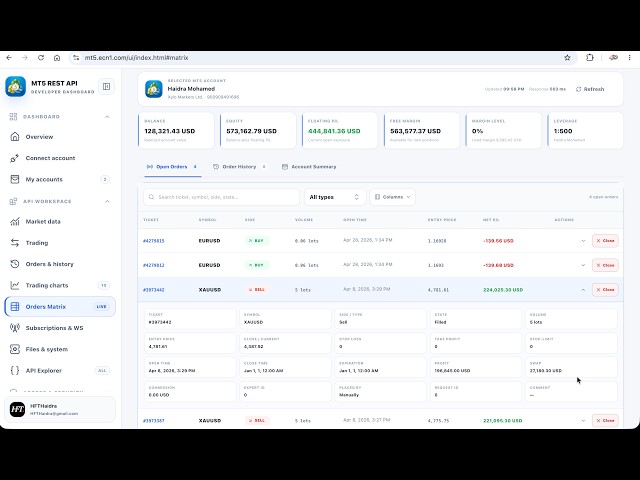Click the Placed By Manually detail field
This screenshot has width=640, height=480.
coord(380,392)
